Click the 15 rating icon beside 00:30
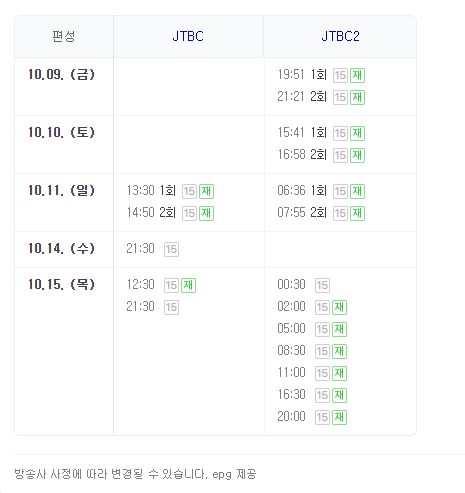Image resolution: width=465 pixels, height=493 pixels. pyautogui.click(x=322, y=285)
